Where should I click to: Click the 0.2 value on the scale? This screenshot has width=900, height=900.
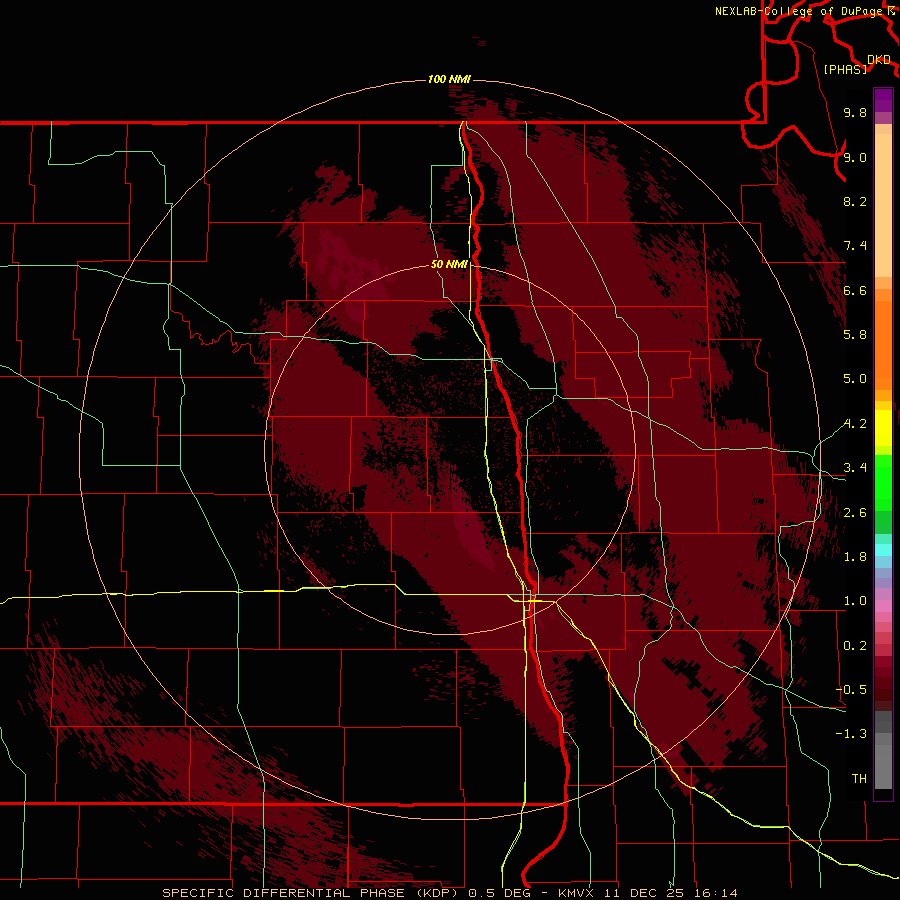click(x=855, y=646)
